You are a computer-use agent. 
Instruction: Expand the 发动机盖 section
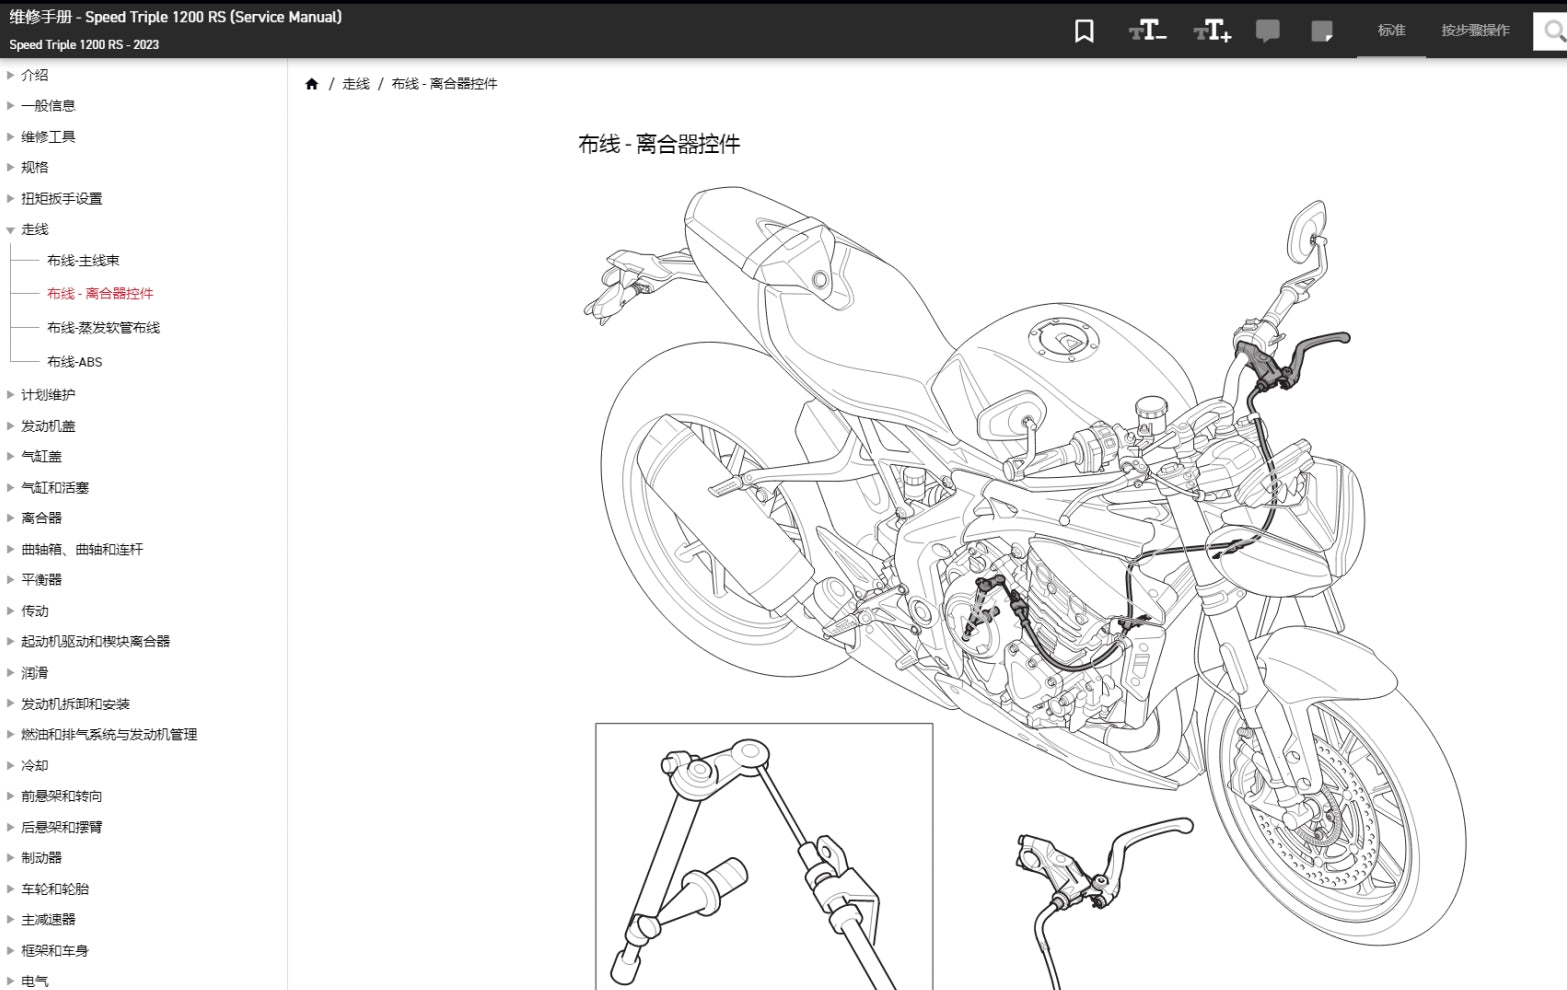[x=11, y=426]
